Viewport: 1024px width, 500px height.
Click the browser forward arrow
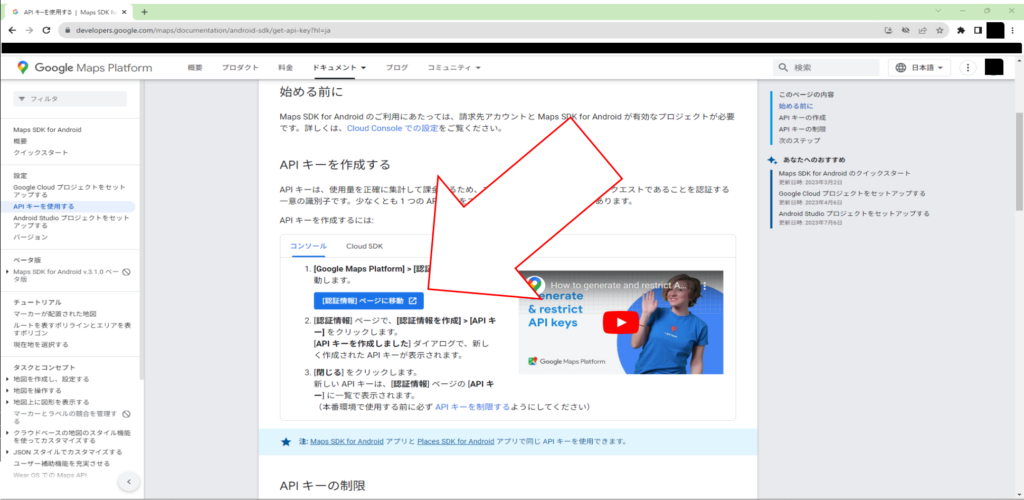29,30
